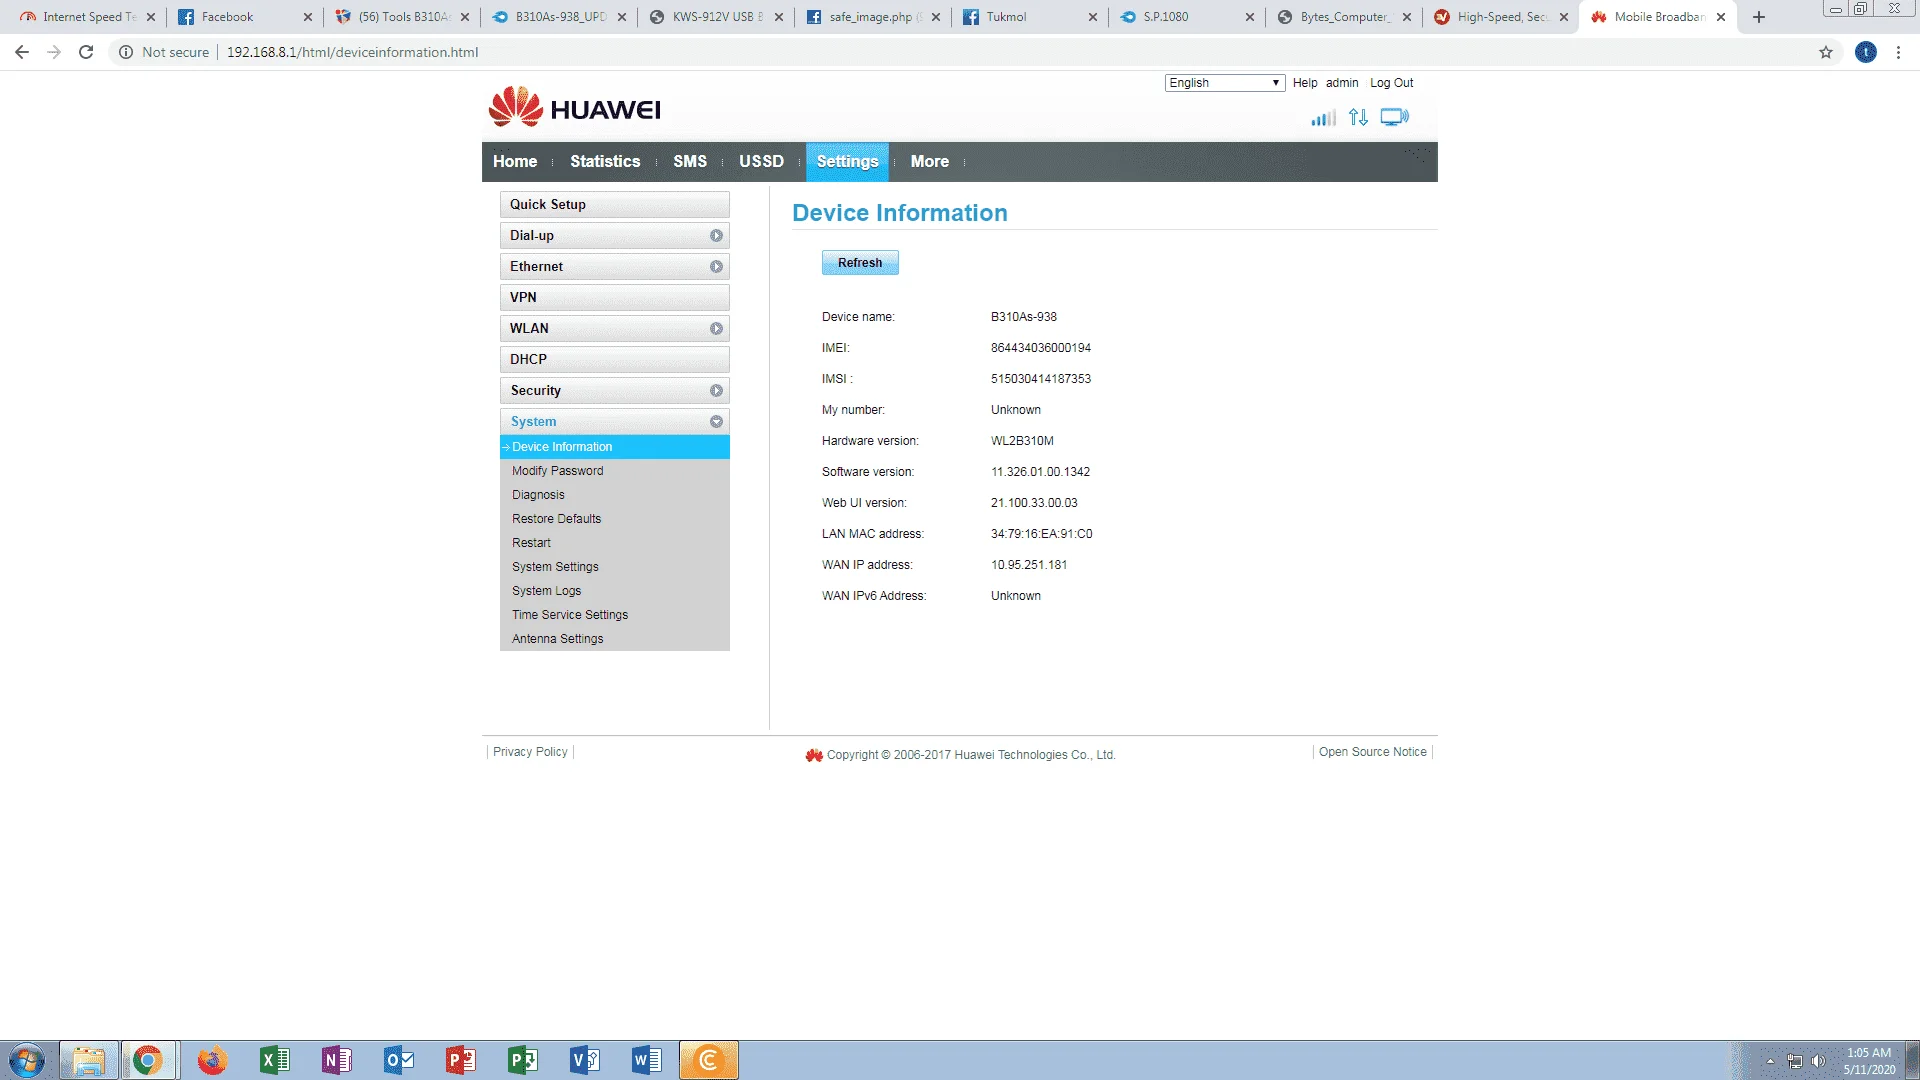Click the Log Out link

click(x=1391, y=83)
